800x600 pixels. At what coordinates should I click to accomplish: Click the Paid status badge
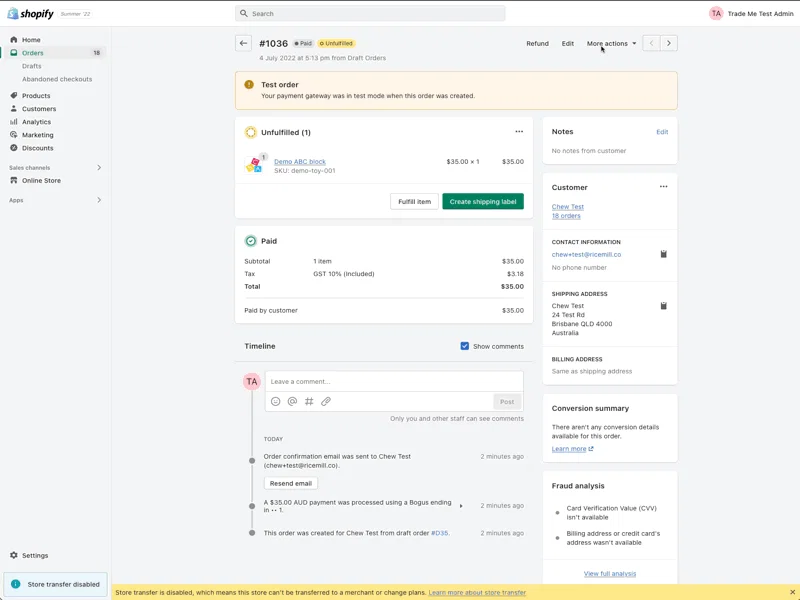[x=303, y=44]
